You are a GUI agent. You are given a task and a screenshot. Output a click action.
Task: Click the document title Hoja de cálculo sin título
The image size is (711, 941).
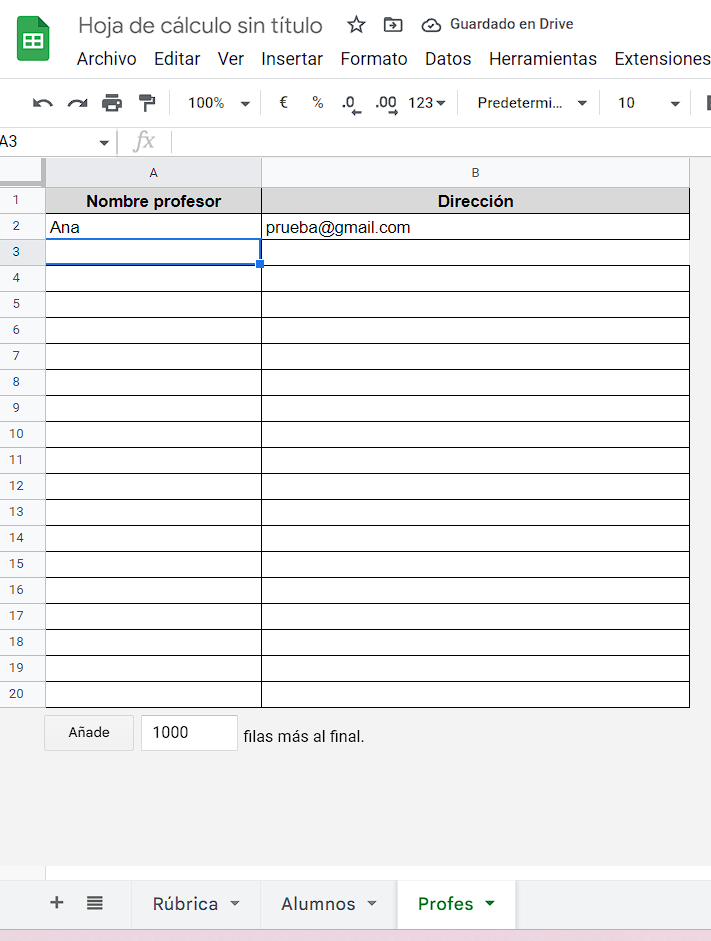pyautogui.click(x=200, y=25)
